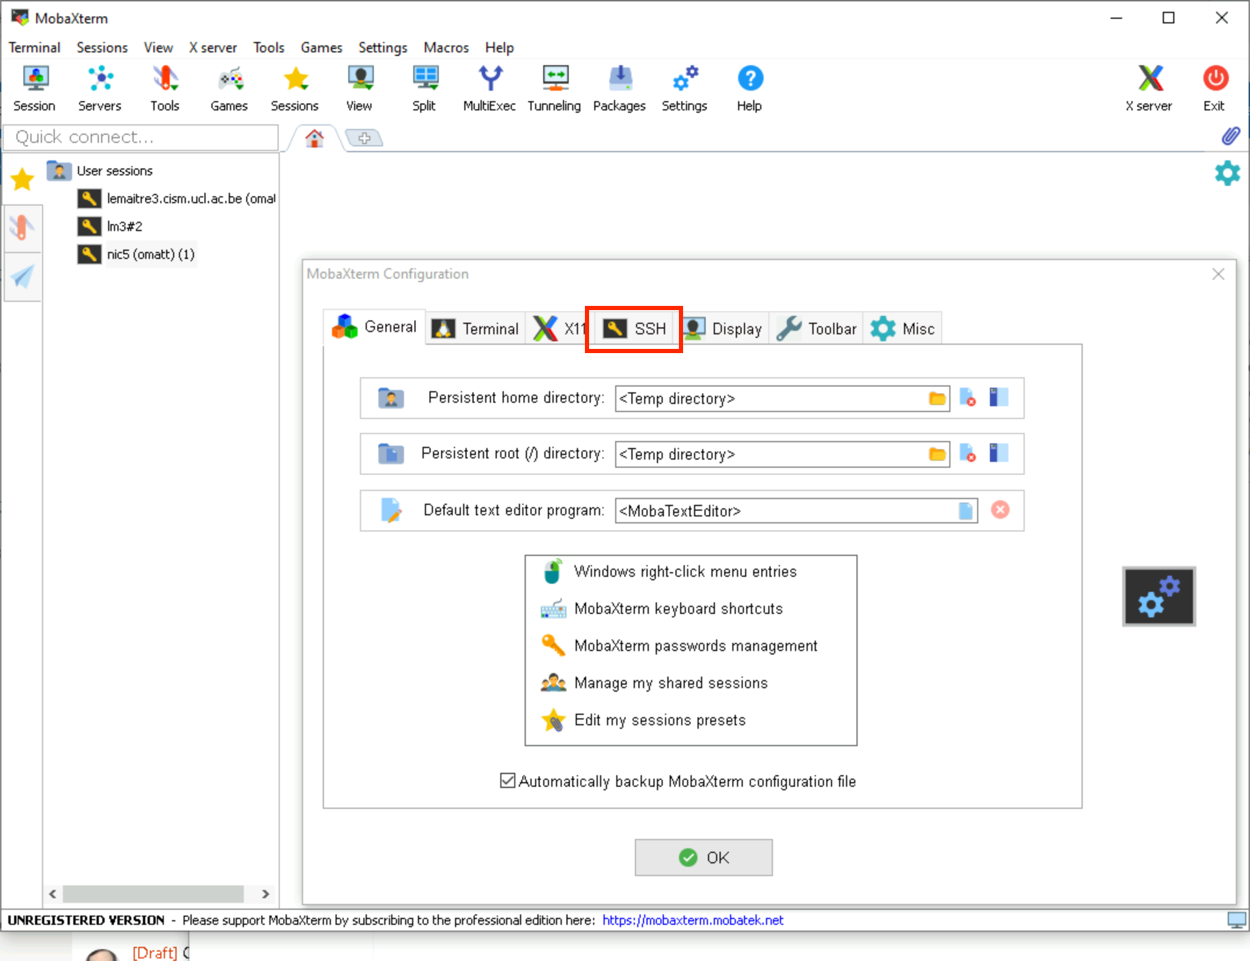Open the Servers toolbar icon
The width and height of the screenshot is (1250, 961).
point(100,89)
